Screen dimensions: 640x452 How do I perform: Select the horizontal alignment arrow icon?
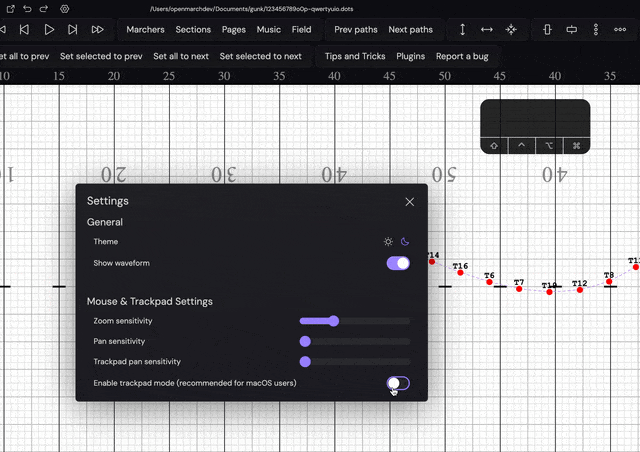click(487, 30)
